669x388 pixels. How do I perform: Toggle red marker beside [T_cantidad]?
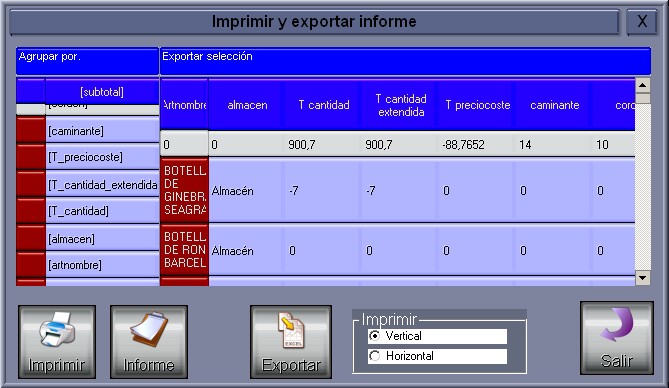31,211
